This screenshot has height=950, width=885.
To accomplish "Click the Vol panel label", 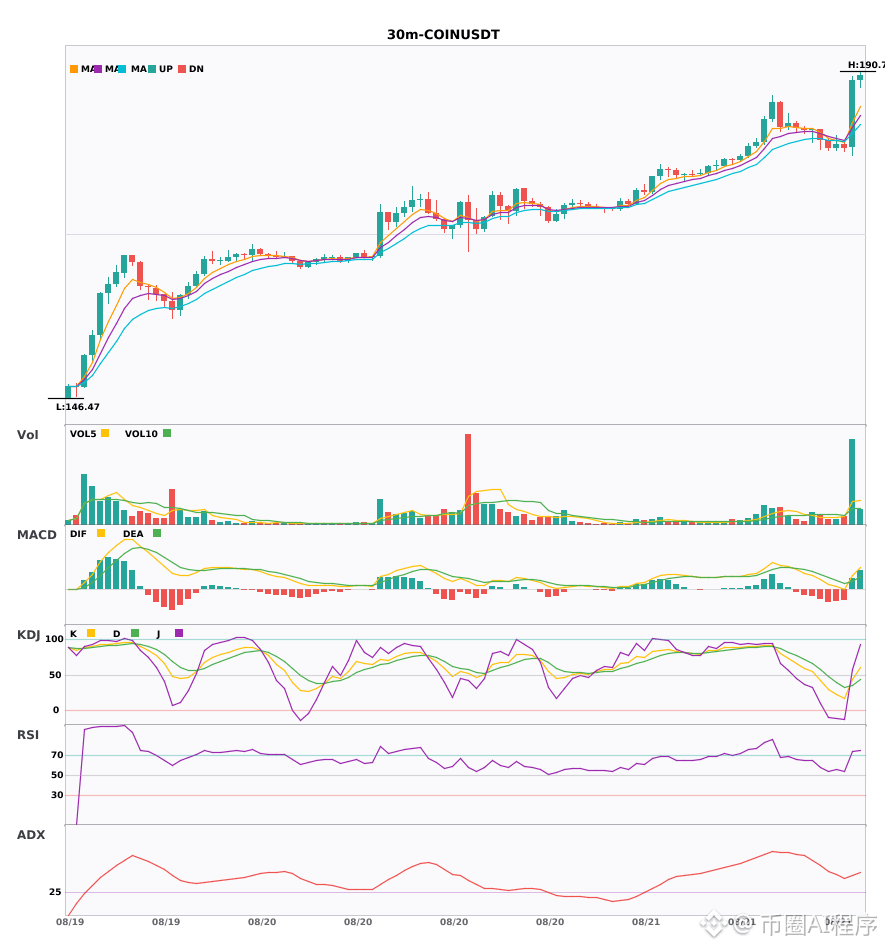I will (27, 435).
